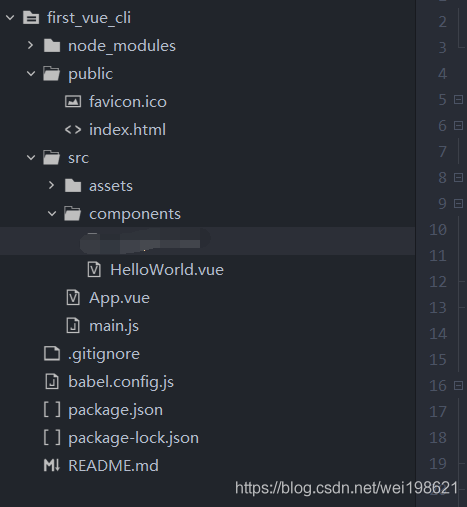Collapse the public folder chevron

(x=31, y=73)
